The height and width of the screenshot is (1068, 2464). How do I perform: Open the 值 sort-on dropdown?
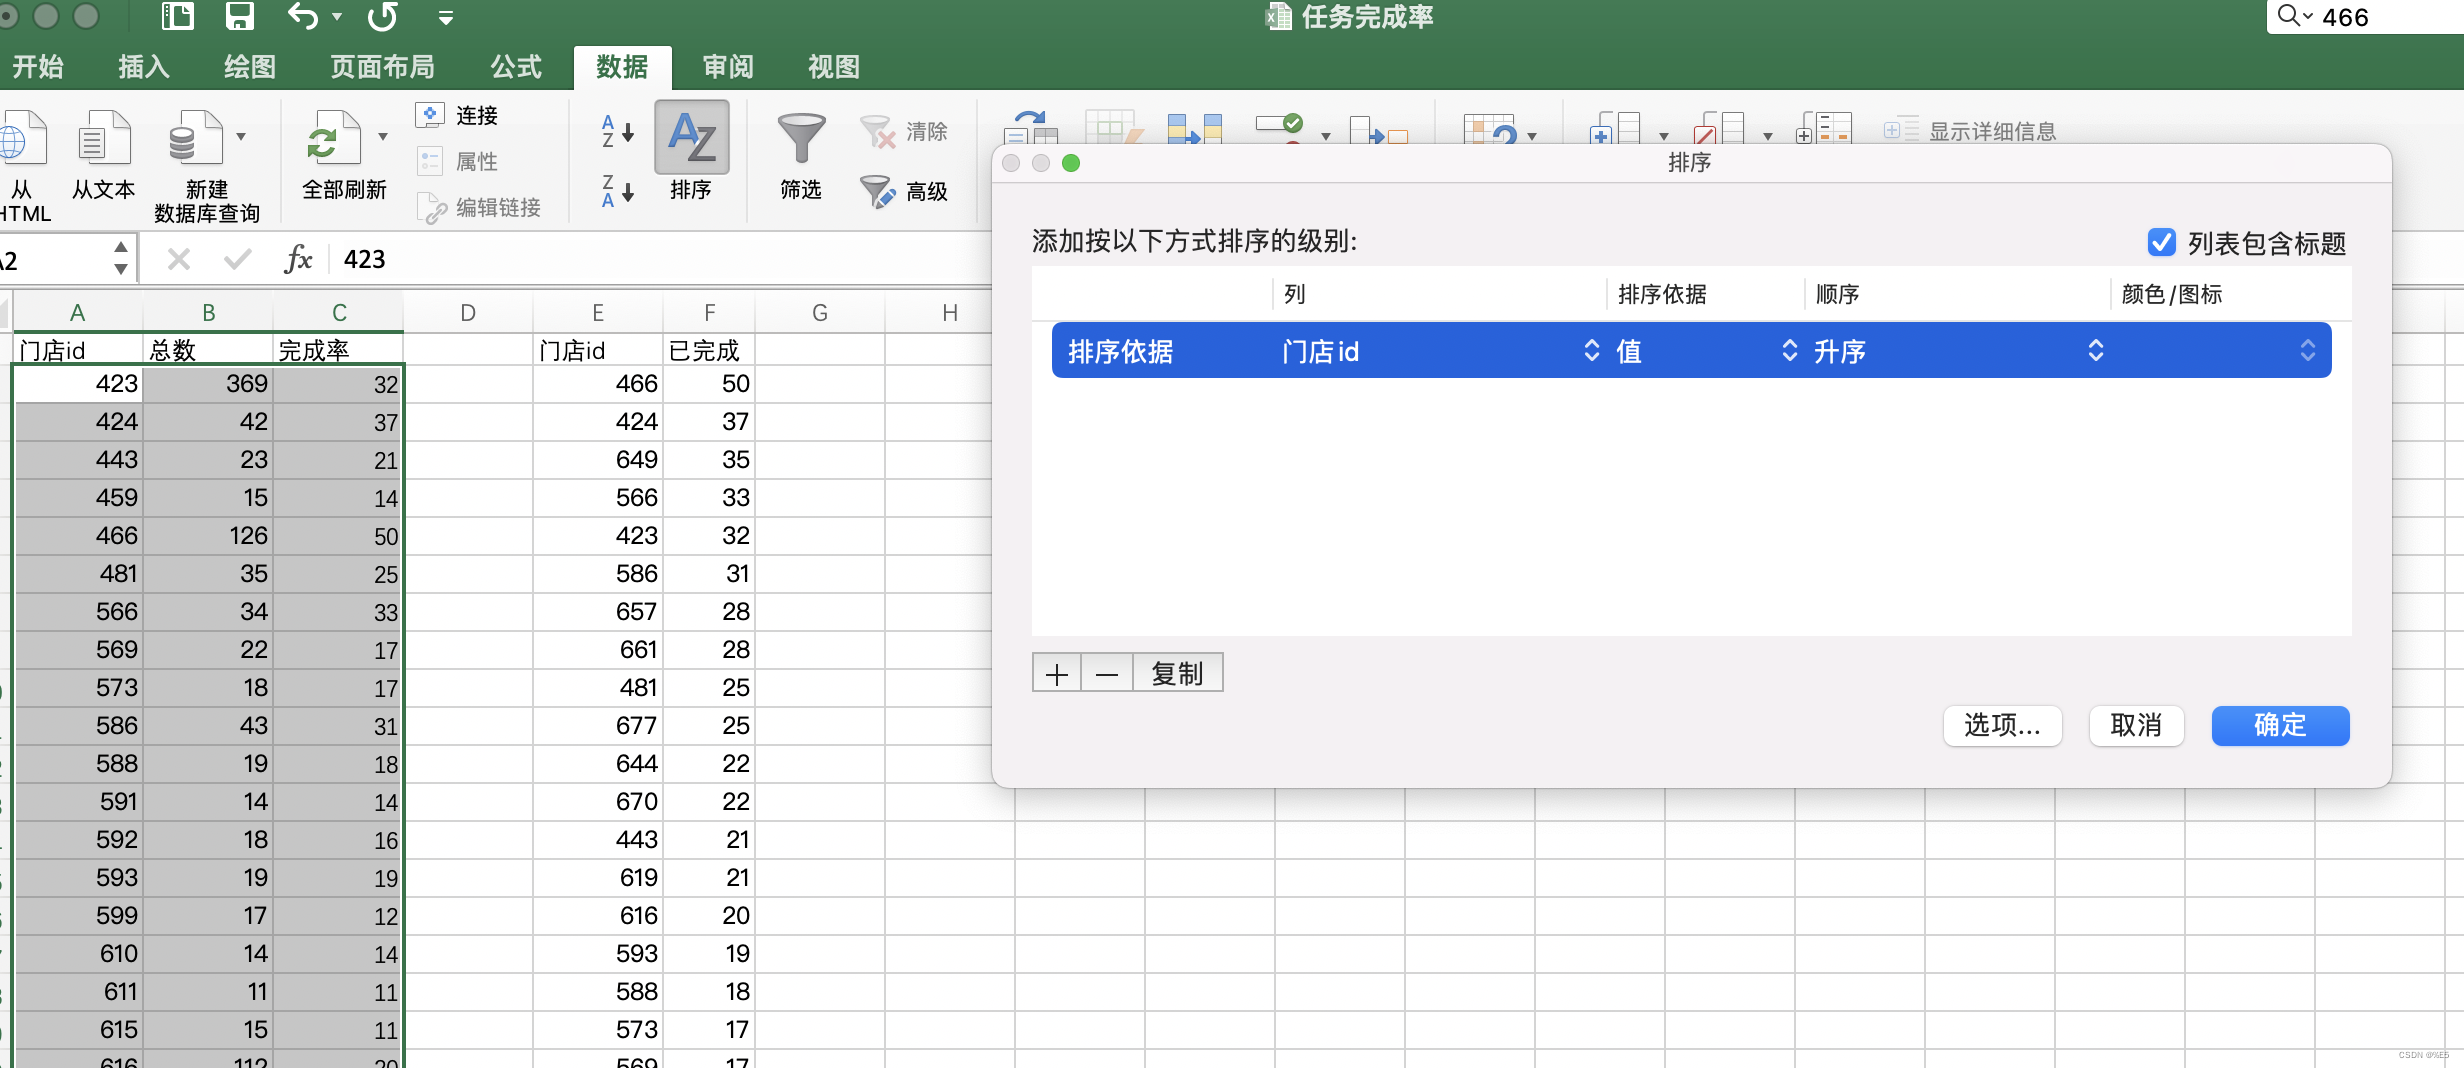pos(1790,350)
